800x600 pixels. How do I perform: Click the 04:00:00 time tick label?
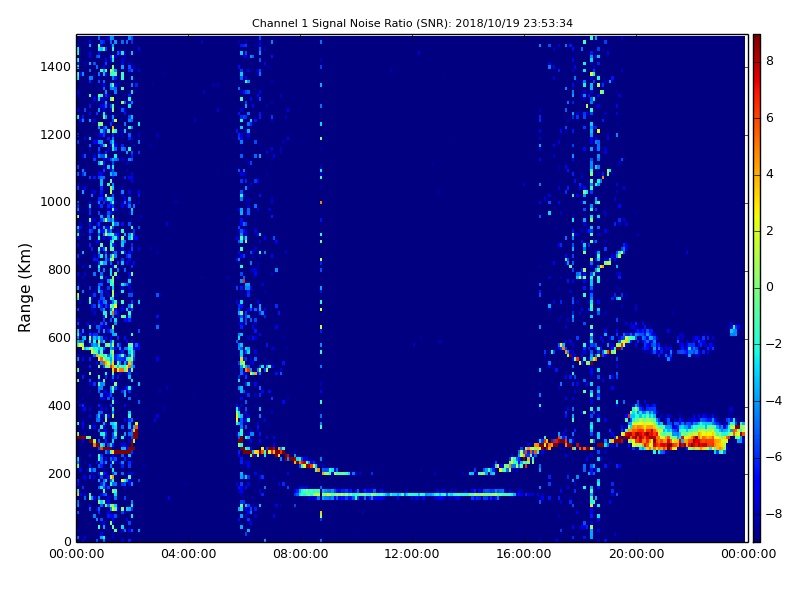(189, 554)
